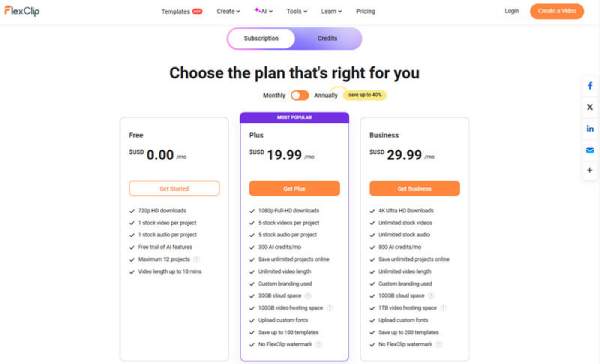Image resolution: width=600 pixels, height=364 pixels.
Task: Click info icon next to 1TB video hosting space
Action: (443, 308)
